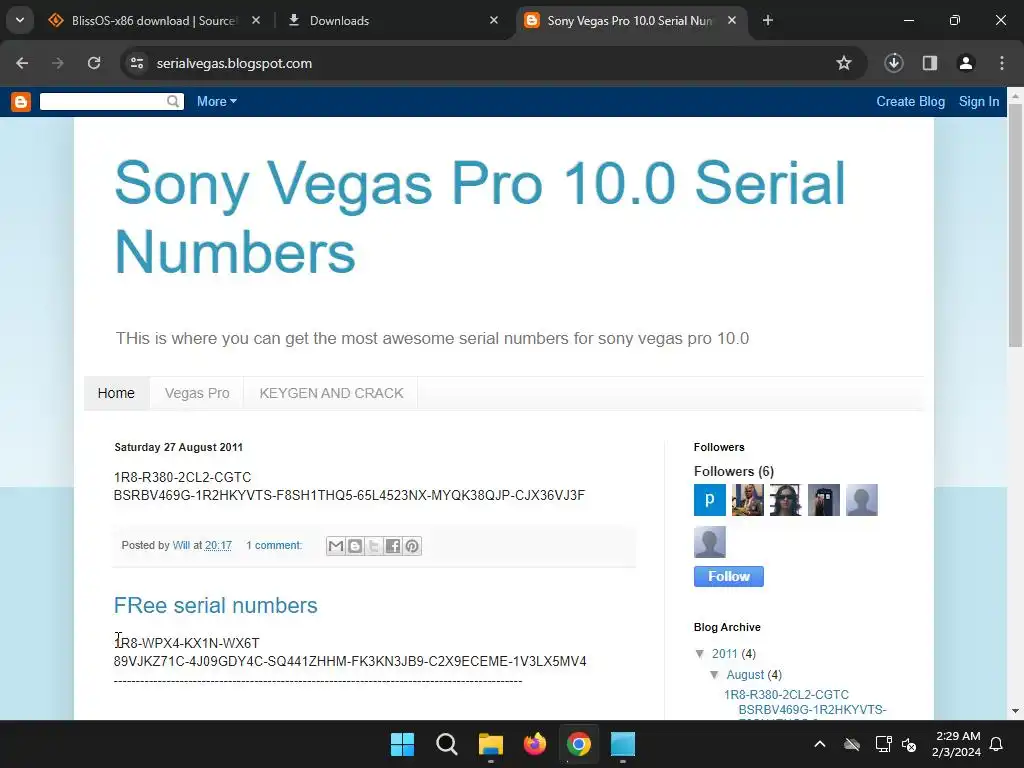Click the follower avatar with letter p
Image resolution: width=1024 pixels, height=768 pixels.
710,500
